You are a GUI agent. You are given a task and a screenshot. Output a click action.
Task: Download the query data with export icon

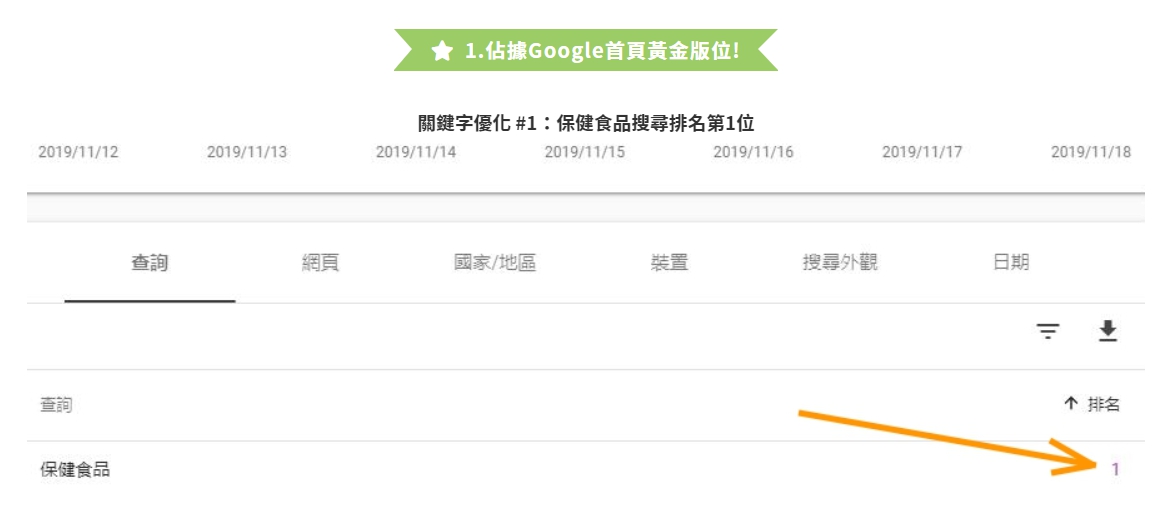coord(1108,332)
